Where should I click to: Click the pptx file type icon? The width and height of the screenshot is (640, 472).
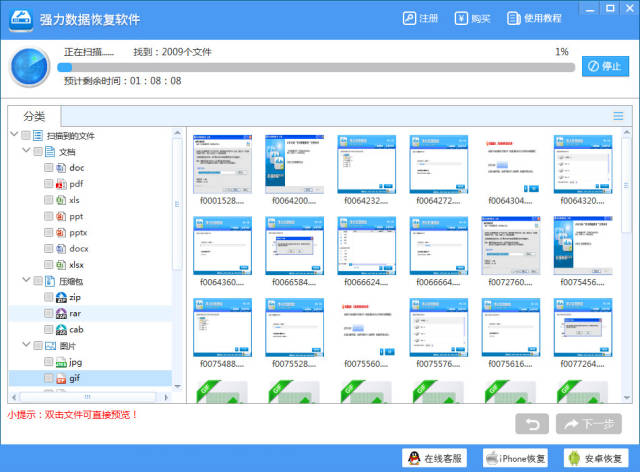coord(61,232)
